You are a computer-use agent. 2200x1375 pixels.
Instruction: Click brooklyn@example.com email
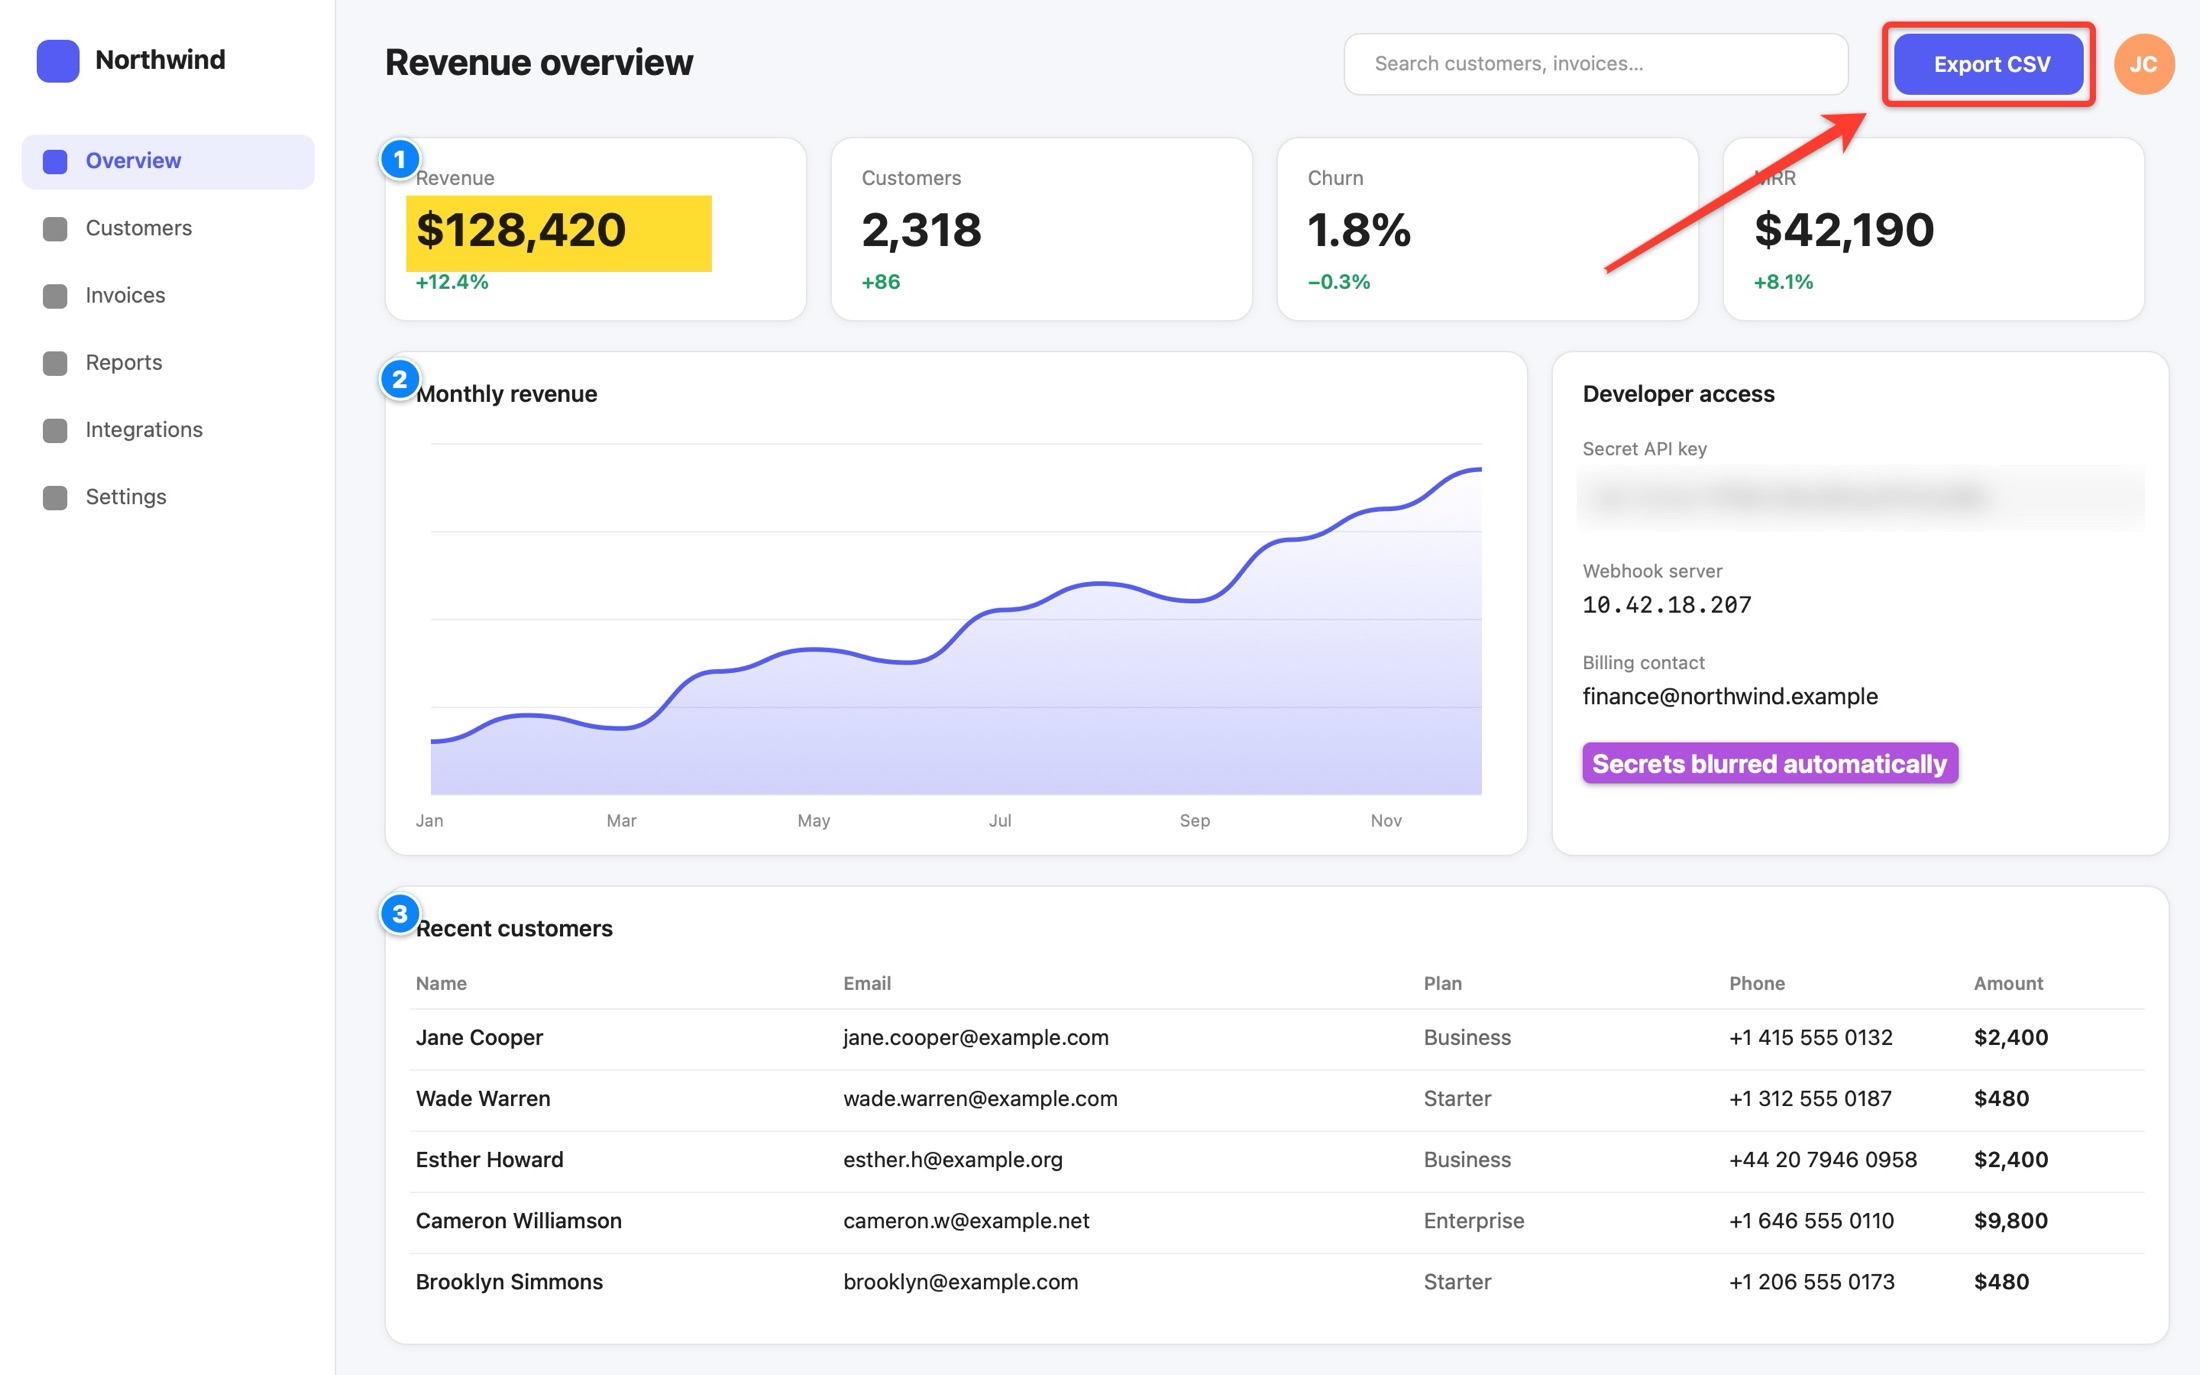coord(960,1282)
